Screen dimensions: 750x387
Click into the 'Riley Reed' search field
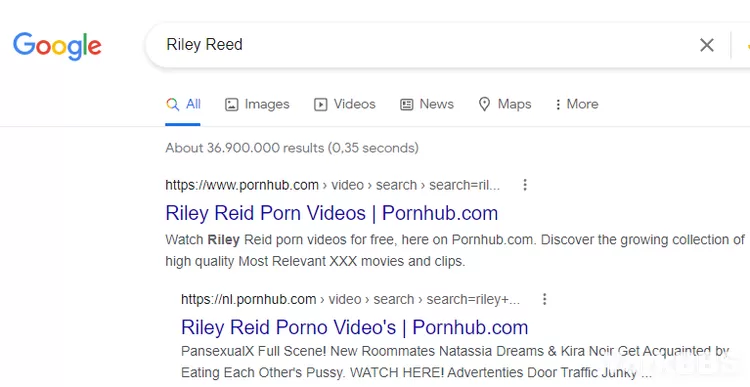(x=421, y=44)
